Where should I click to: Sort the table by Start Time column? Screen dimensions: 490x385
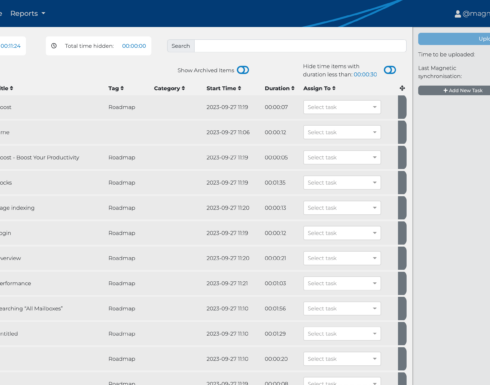(224, 88)
